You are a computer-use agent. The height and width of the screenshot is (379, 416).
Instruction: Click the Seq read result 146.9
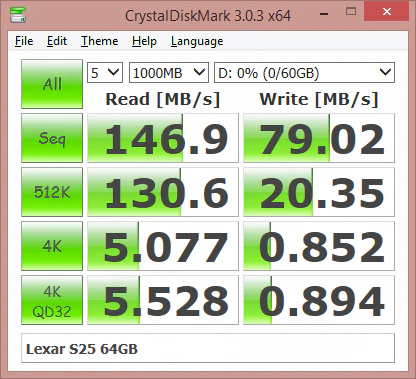pyautogui.click(x=163, y=138)
